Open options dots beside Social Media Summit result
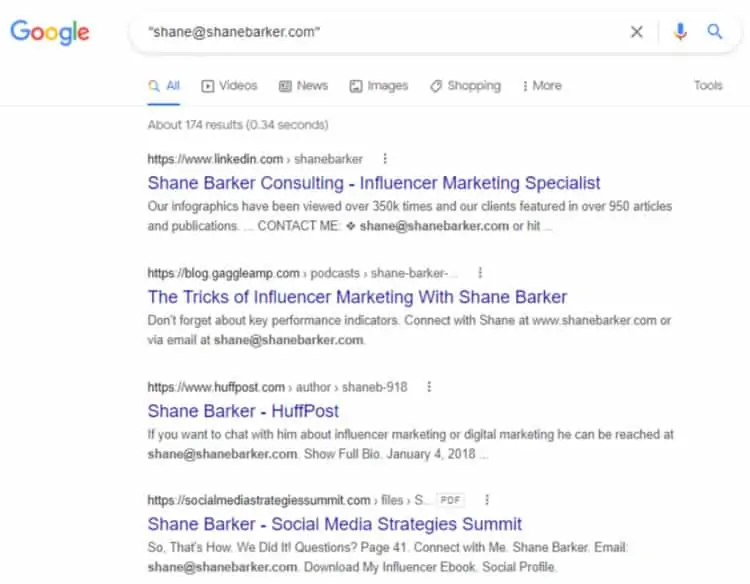The height and width of the screenshot is (584, 750). point(487,500)
